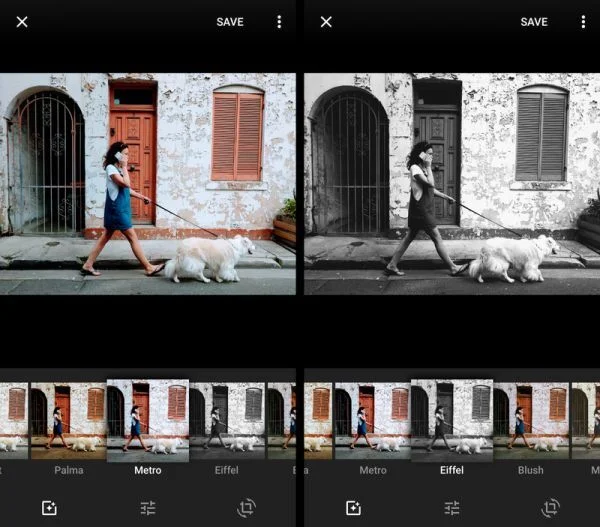
Task: Tap the Eiffel label in left screen
Action: [x=227, y=470]
